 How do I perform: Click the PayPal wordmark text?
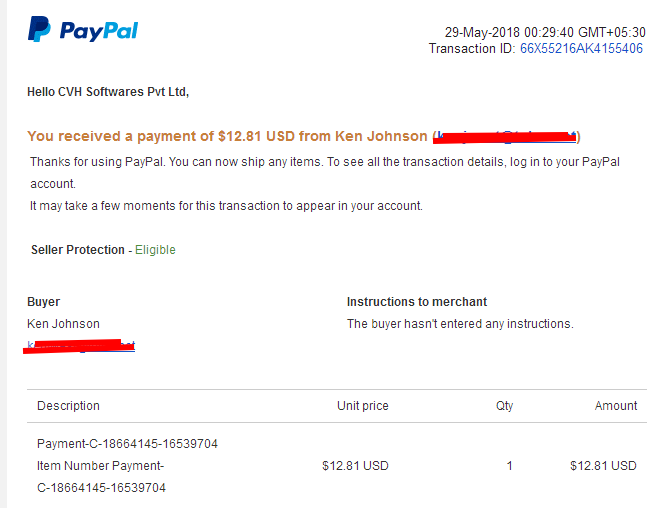point(99,31)
